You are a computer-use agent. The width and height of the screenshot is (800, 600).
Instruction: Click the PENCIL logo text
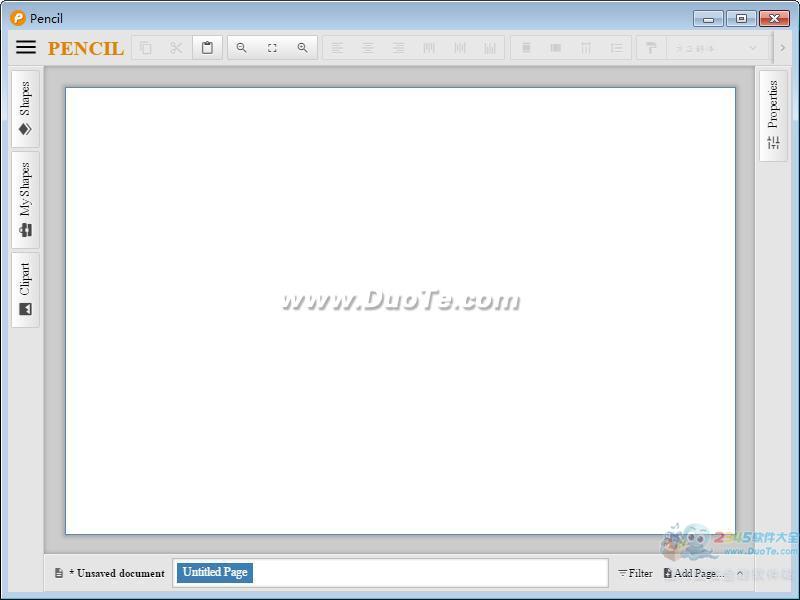point(86,48)
